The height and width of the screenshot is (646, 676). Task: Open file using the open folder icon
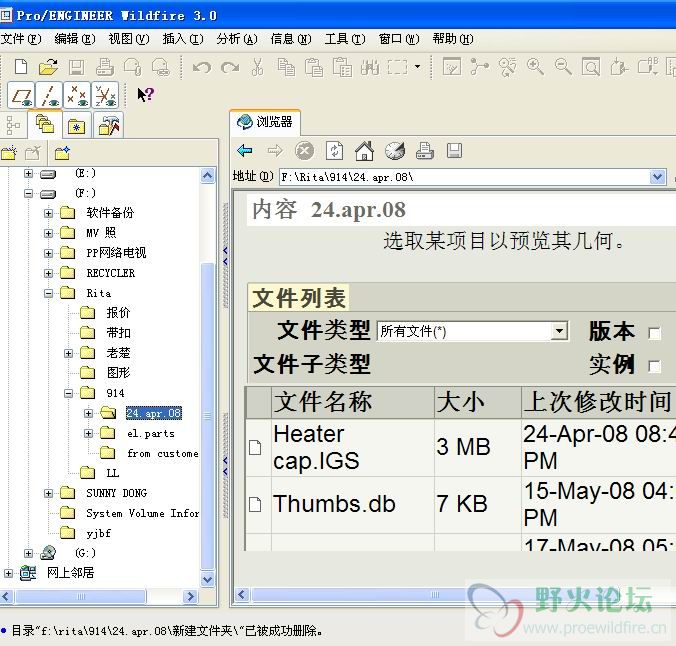pyautogui.click(x=48, y=67)
